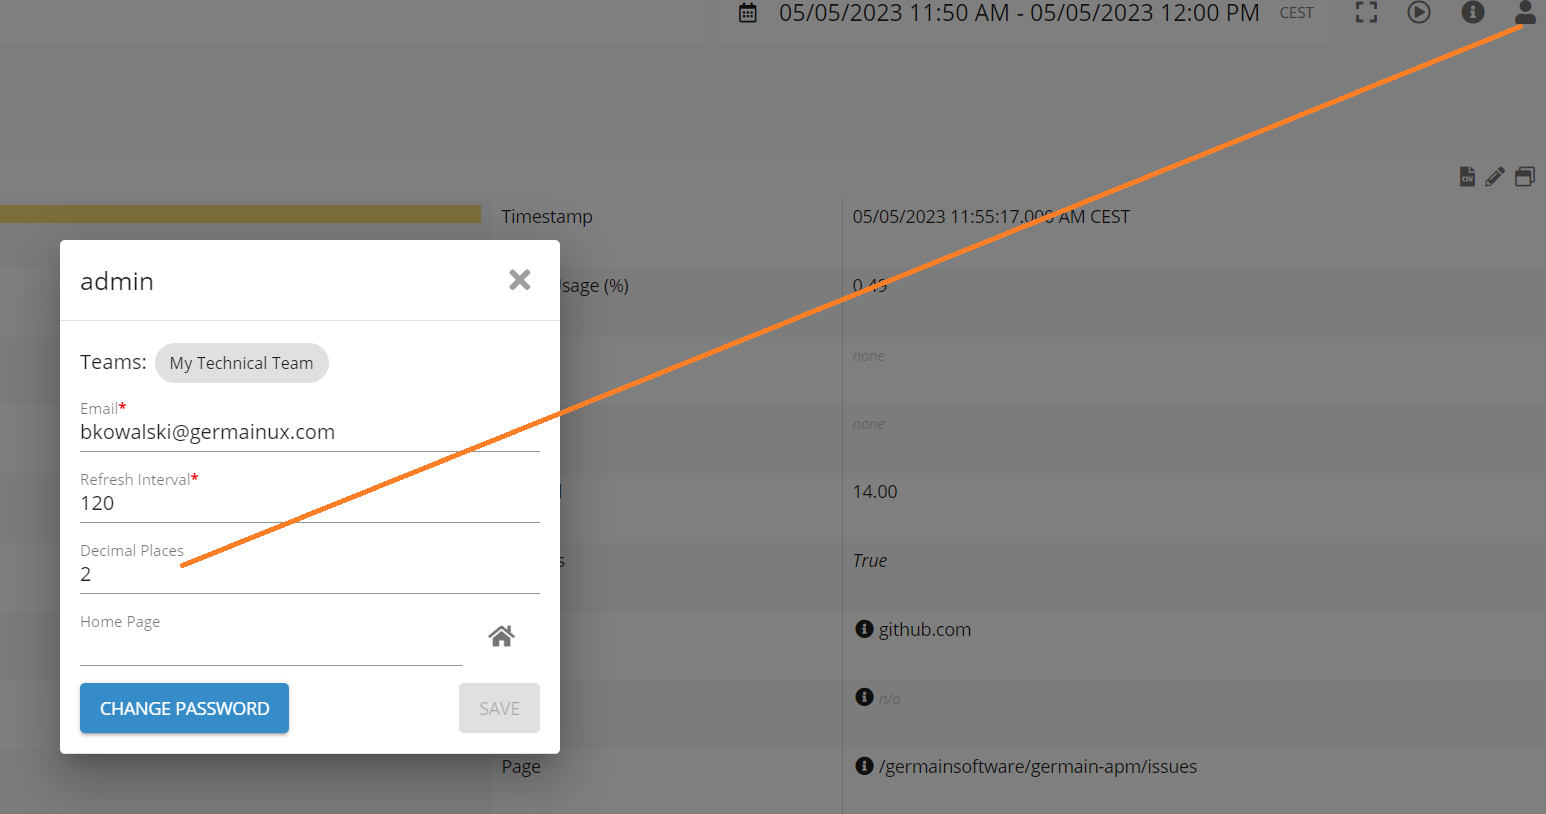The image size is (1546, 814).
Task: Set current page as home icon
Action: 501,636
